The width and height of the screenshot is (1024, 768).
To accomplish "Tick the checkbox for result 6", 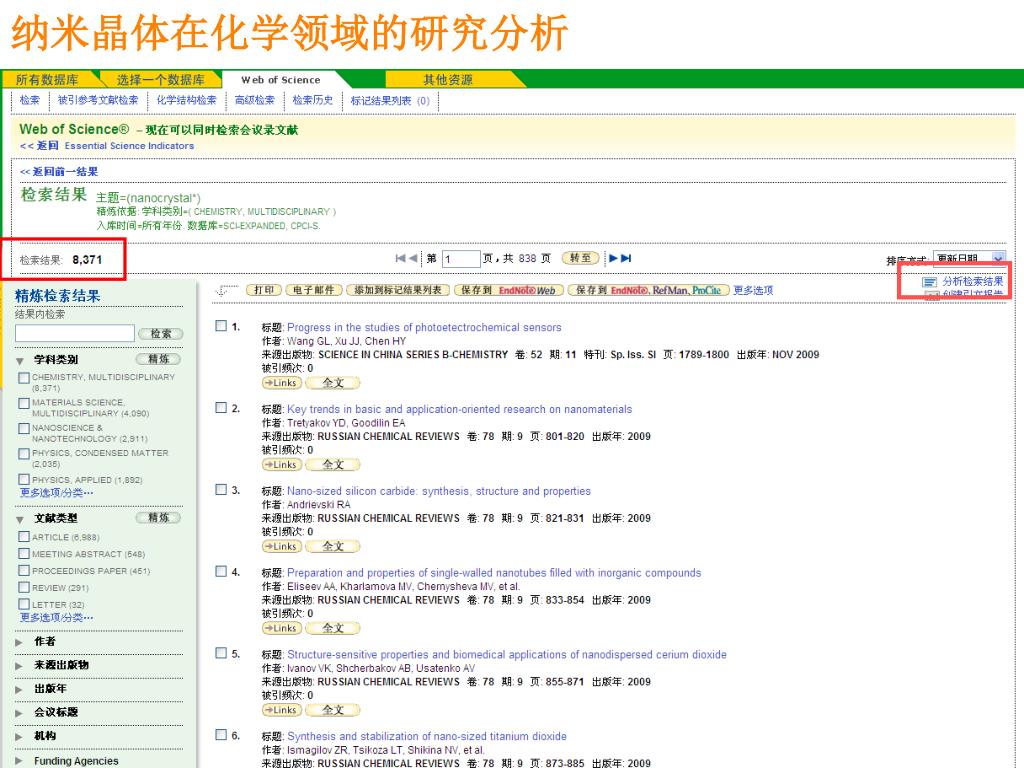I will 221,735.
